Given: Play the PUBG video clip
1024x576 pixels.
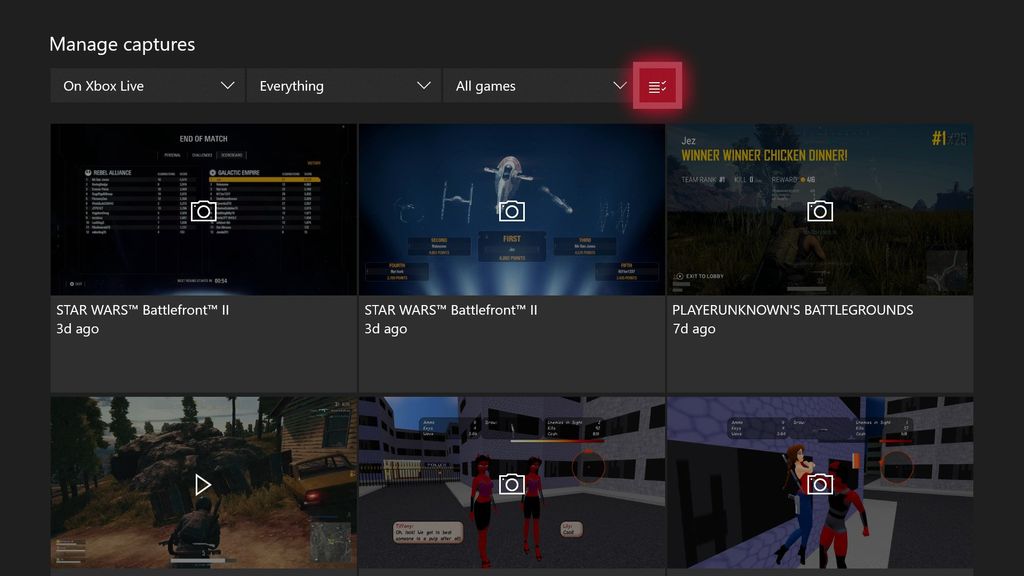Looking at the screenshot, I should tap(203, 484).
